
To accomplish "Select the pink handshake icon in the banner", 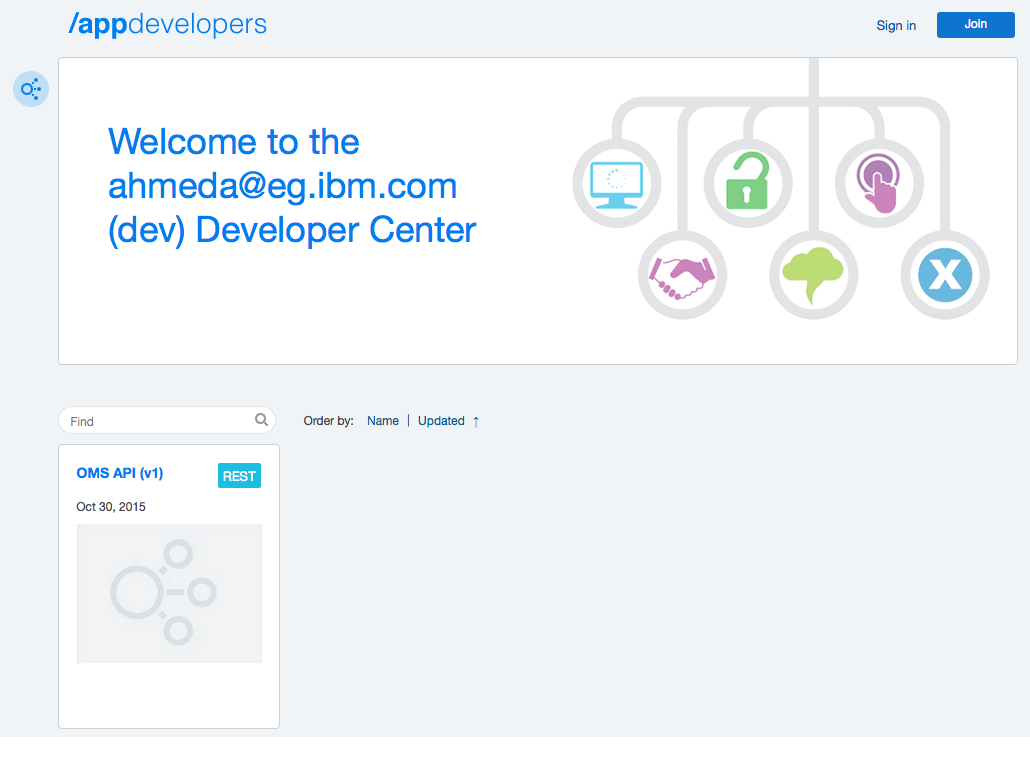I will 682,275.
